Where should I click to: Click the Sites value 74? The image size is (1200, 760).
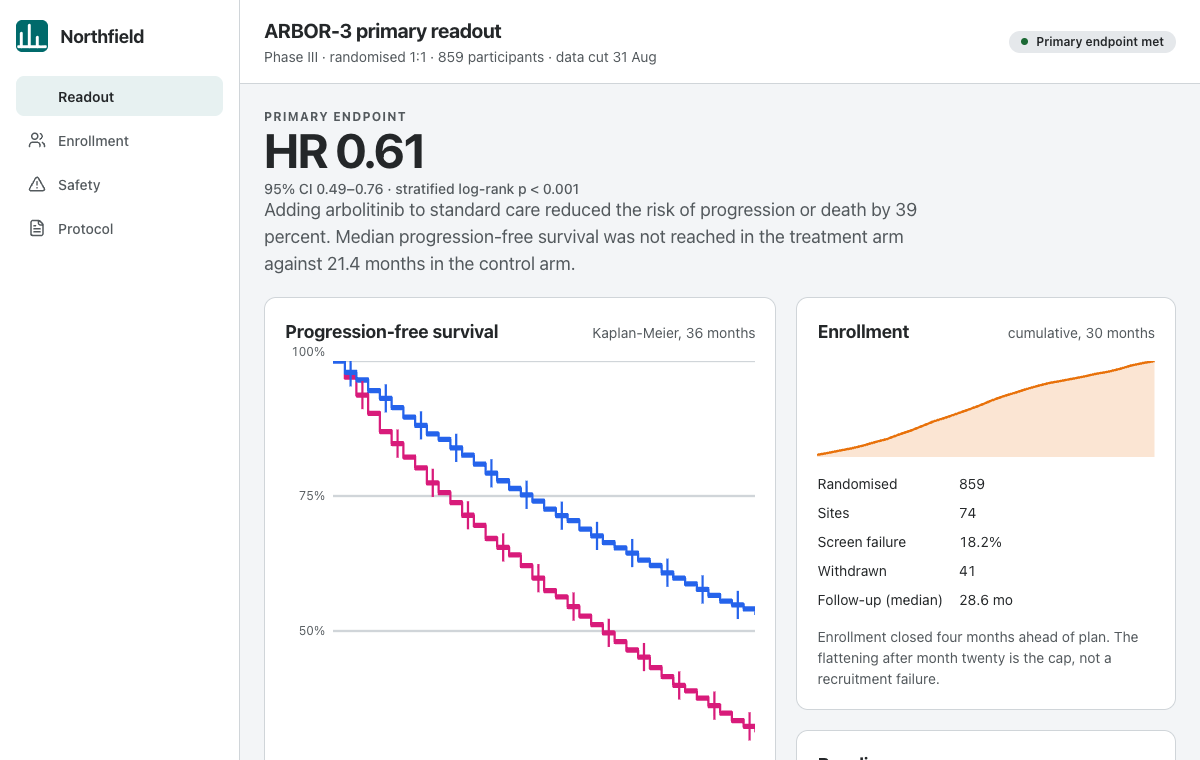968,513
